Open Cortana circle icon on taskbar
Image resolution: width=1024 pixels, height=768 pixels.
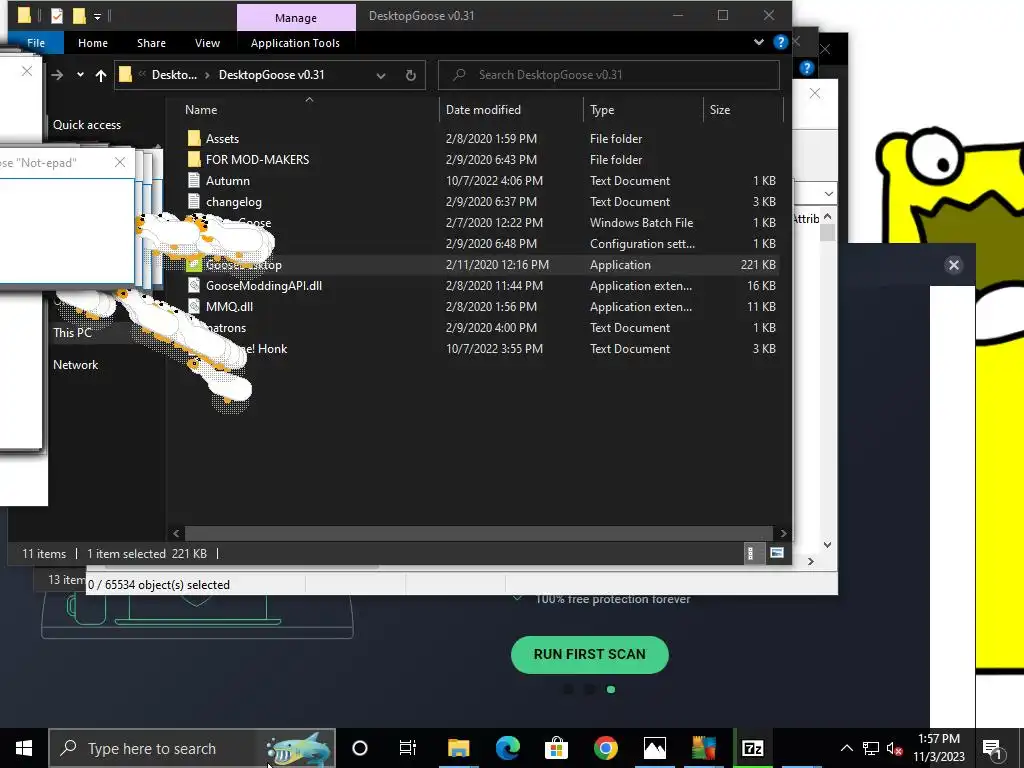(360, 748)
